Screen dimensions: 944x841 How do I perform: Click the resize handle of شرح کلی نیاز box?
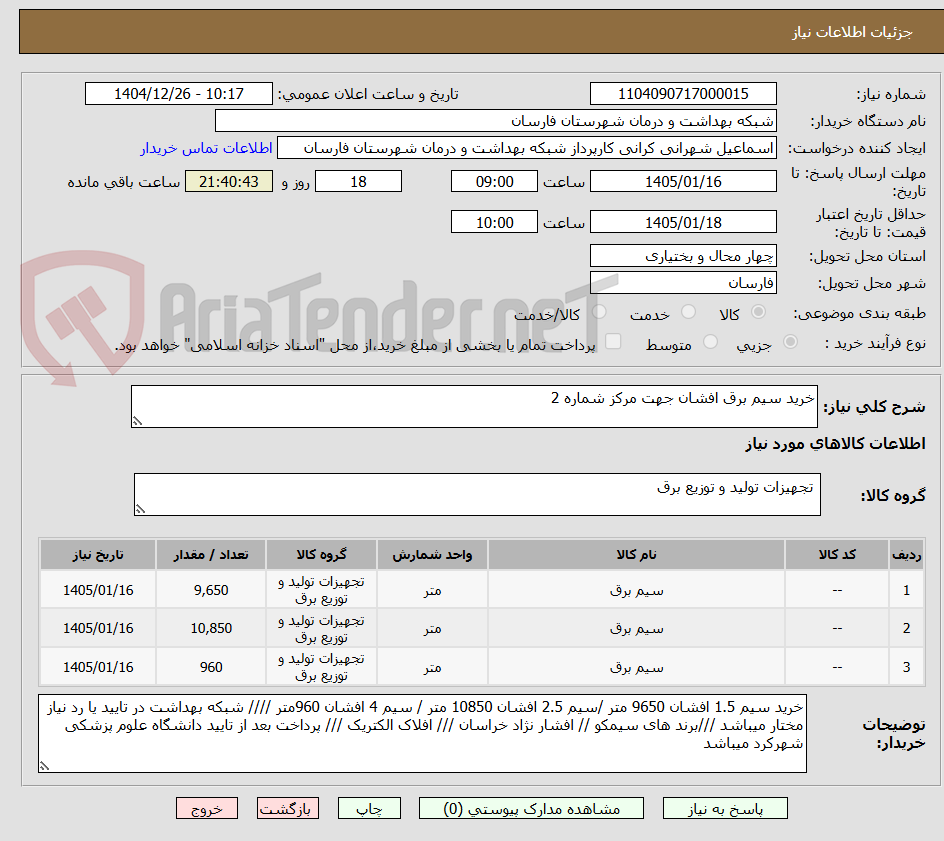pos(137,421)
